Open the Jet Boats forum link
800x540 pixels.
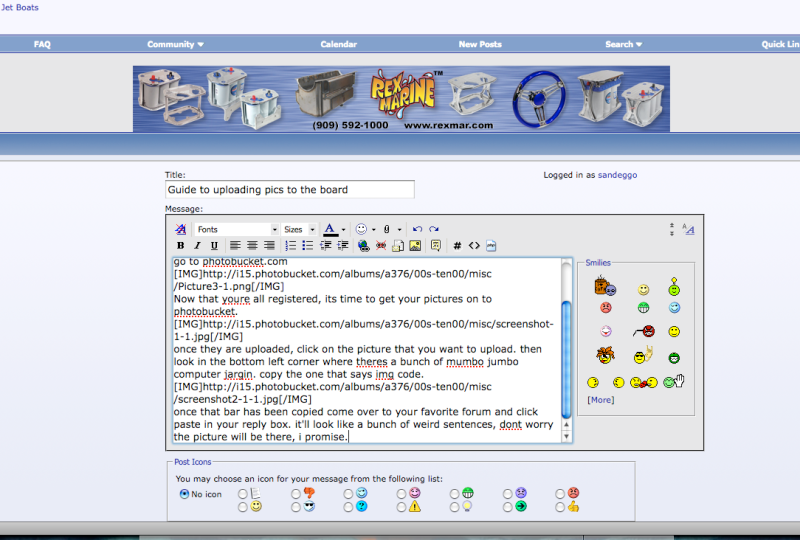click(19, 7)
